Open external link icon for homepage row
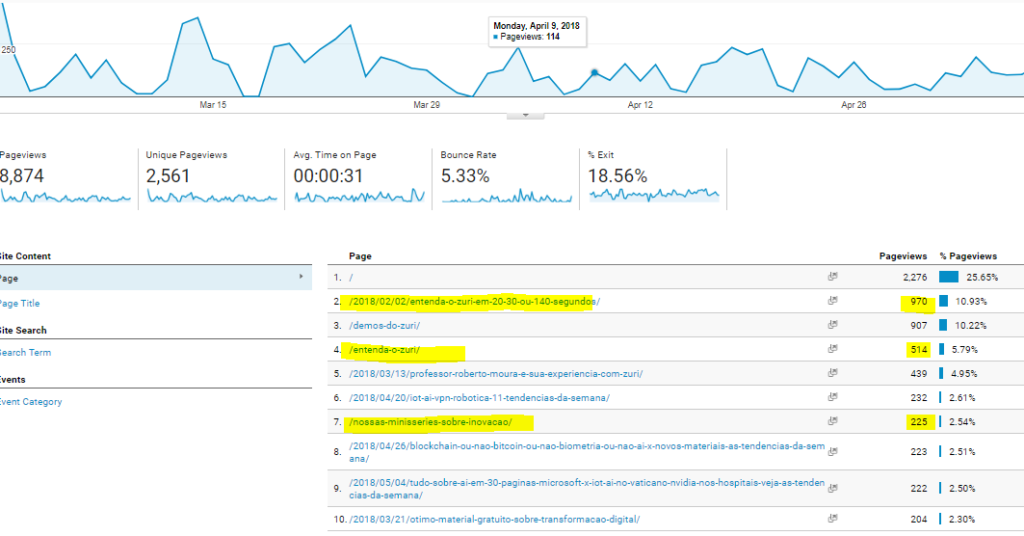This screenshot has width=1024, height=536. tap(832, 277)
